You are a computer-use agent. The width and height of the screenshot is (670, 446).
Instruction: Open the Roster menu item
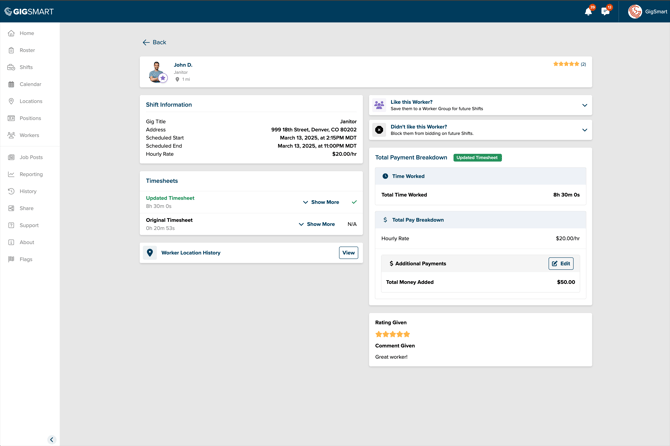pos(27,50)
